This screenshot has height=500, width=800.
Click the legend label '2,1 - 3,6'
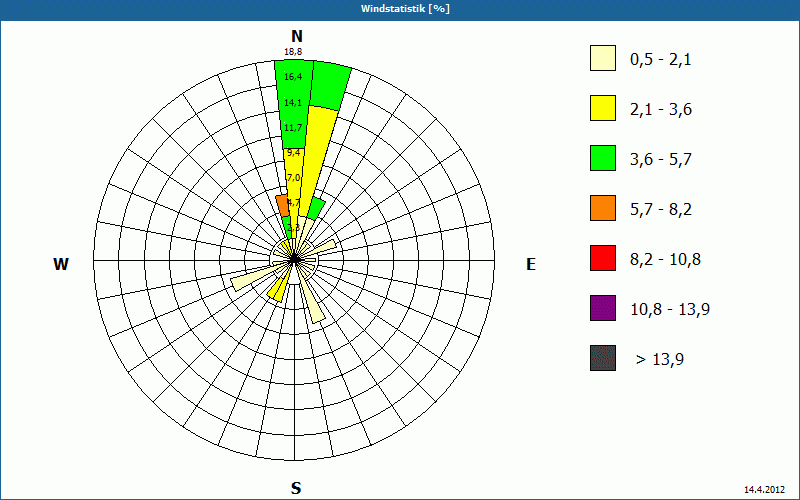pos(661,110)
